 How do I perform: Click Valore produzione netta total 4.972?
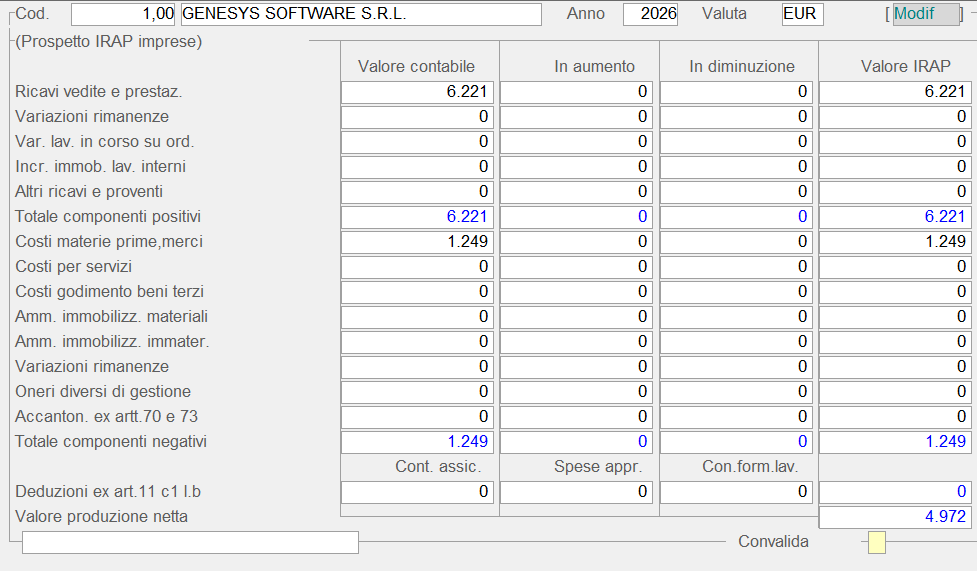(895, 517)
